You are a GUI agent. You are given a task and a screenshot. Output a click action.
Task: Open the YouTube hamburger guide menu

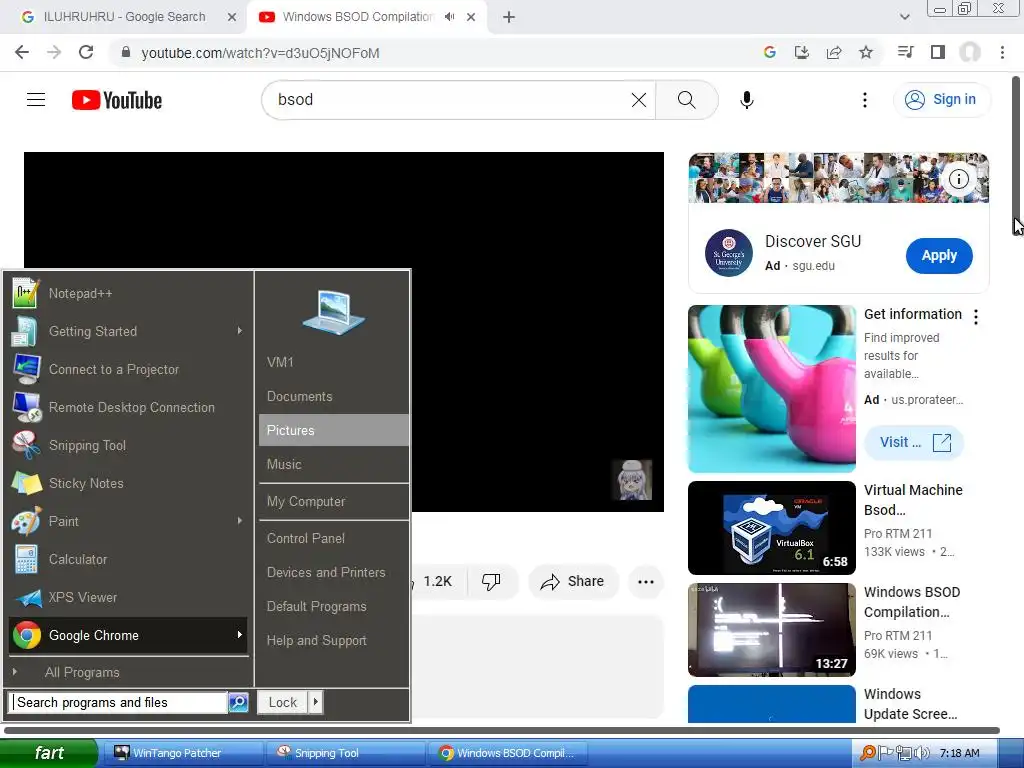36,99
